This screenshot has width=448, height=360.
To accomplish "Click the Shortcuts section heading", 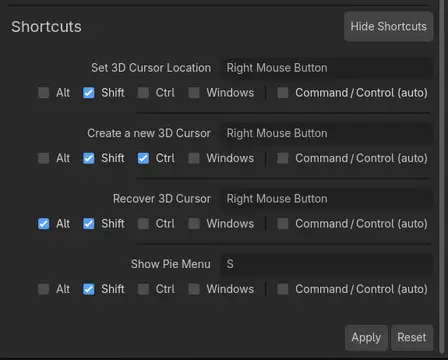I will click(46, 27).
